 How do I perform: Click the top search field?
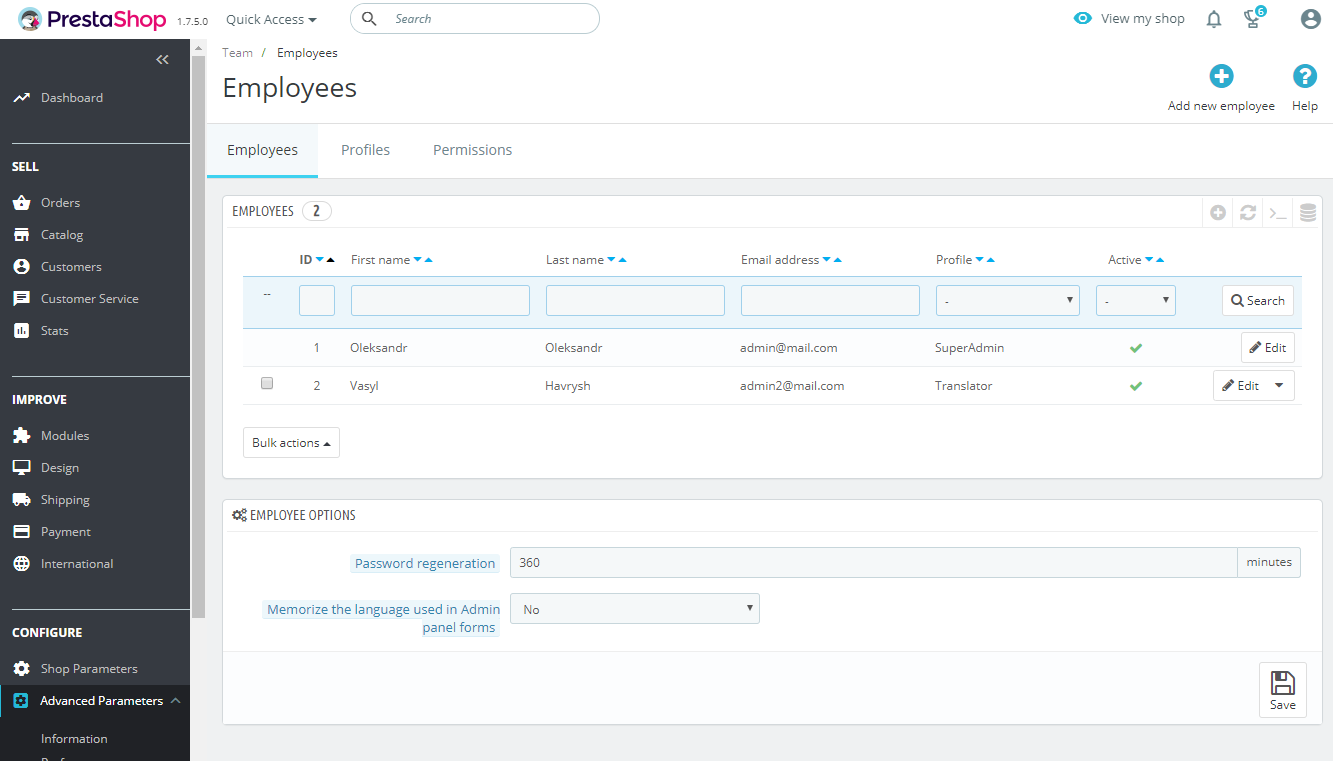coord(475,19)
